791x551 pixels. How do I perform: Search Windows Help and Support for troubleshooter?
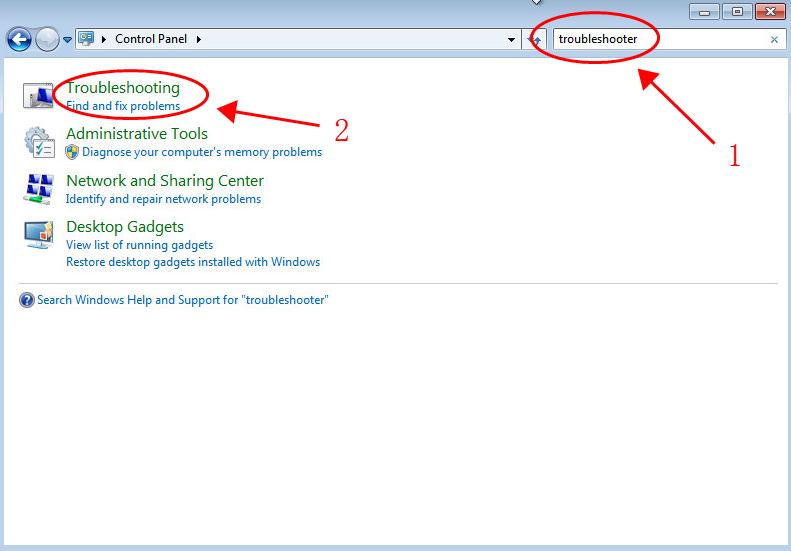[182, 300]
